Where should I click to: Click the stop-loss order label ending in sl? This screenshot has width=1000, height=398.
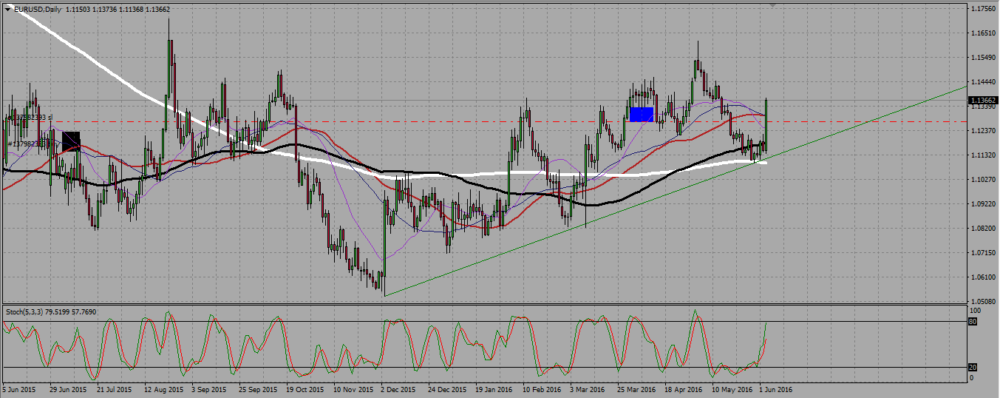tap(27, 117)
